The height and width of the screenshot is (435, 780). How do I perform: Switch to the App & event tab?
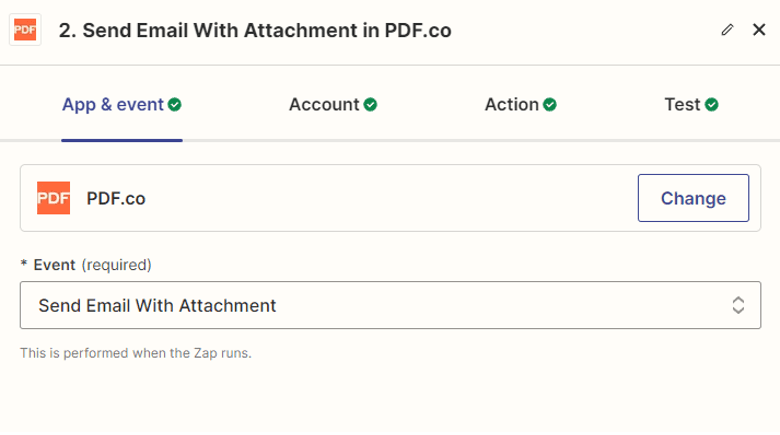click(x=112, y=104)
